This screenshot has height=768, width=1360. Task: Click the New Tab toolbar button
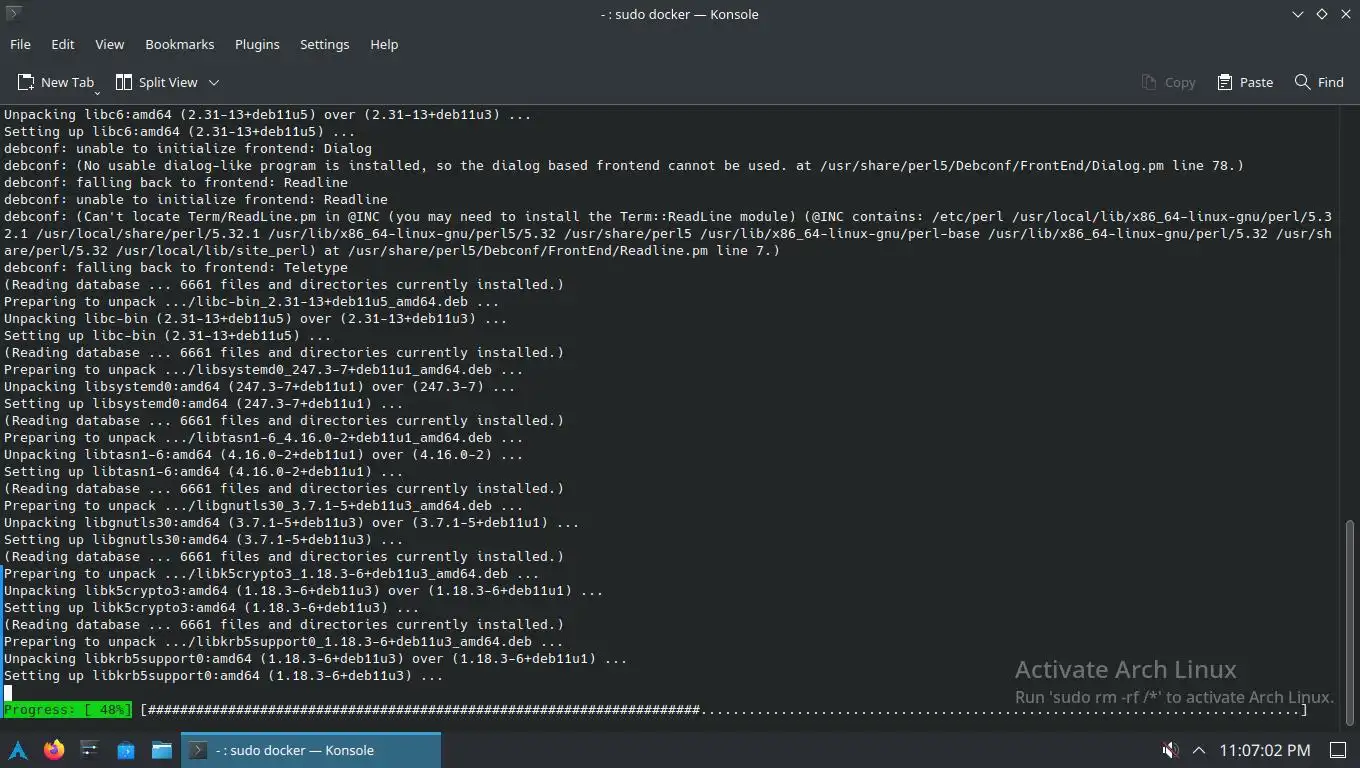click(x=56, y=82)
